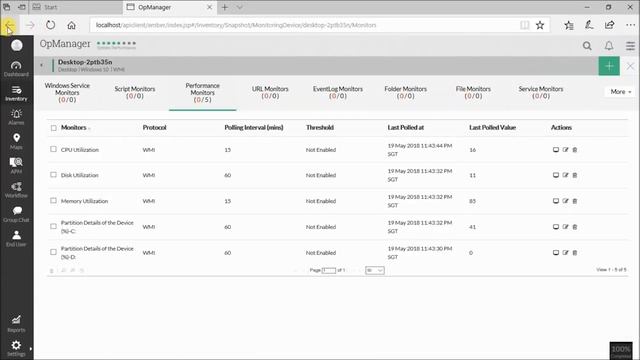Click the browser home button
The height and width of the screenshot is (360, 640).
(x=71, y=25)
